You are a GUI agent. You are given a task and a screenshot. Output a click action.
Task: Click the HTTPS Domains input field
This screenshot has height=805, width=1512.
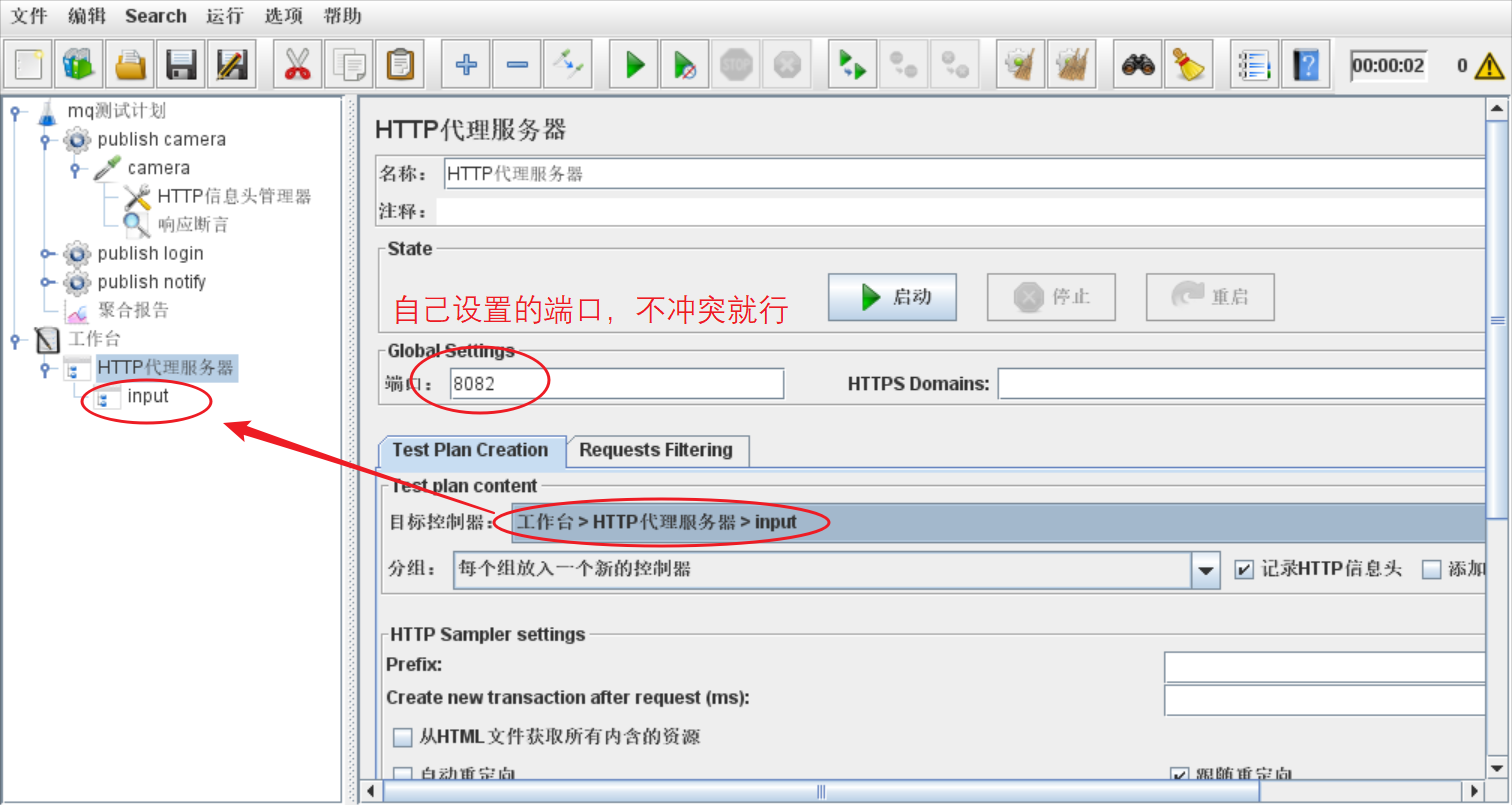1241,384
